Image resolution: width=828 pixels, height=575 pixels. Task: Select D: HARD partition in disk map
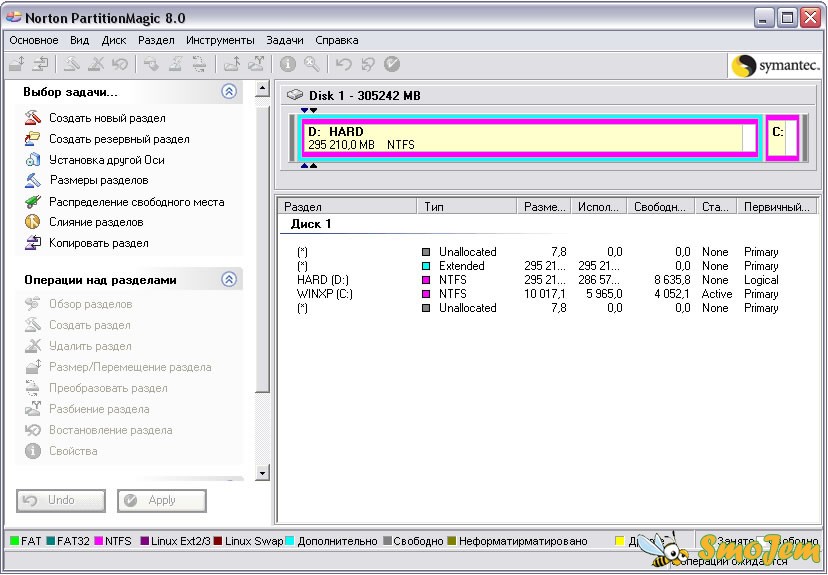tap(530, 138)
